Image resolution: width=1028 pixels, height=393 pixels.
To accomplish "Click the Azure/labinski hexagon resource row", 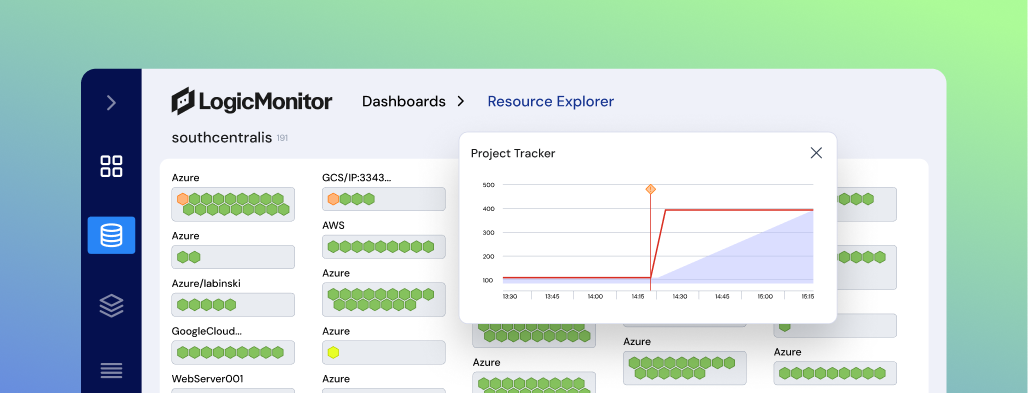I will click(233, 305).
